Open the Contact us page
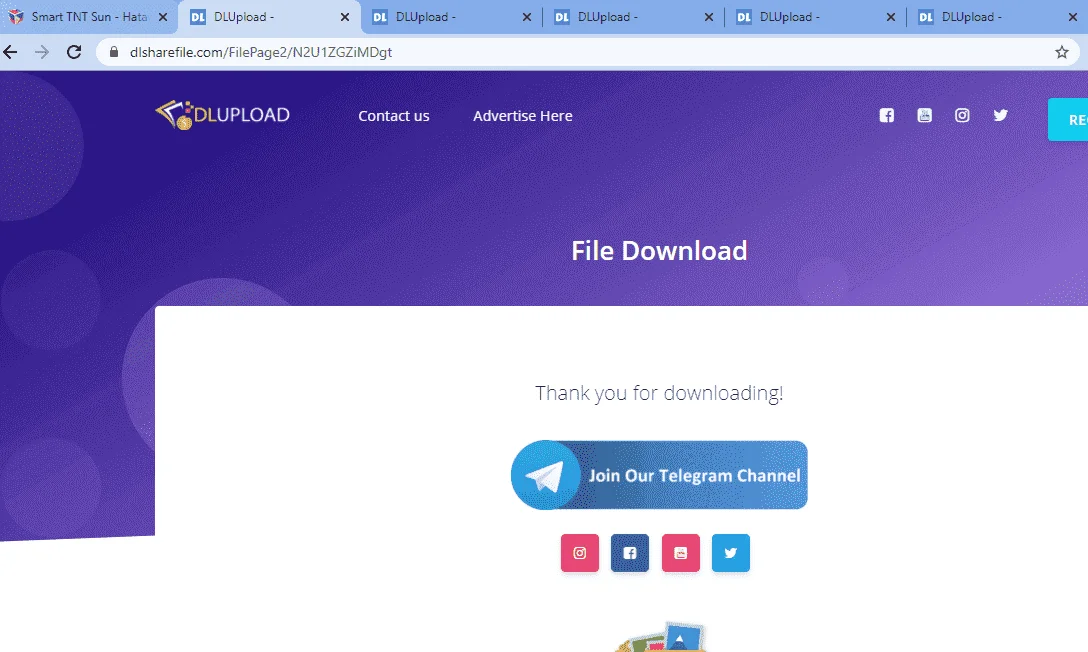This screenshot has height=652, width=1088. [x=393, y=116]
